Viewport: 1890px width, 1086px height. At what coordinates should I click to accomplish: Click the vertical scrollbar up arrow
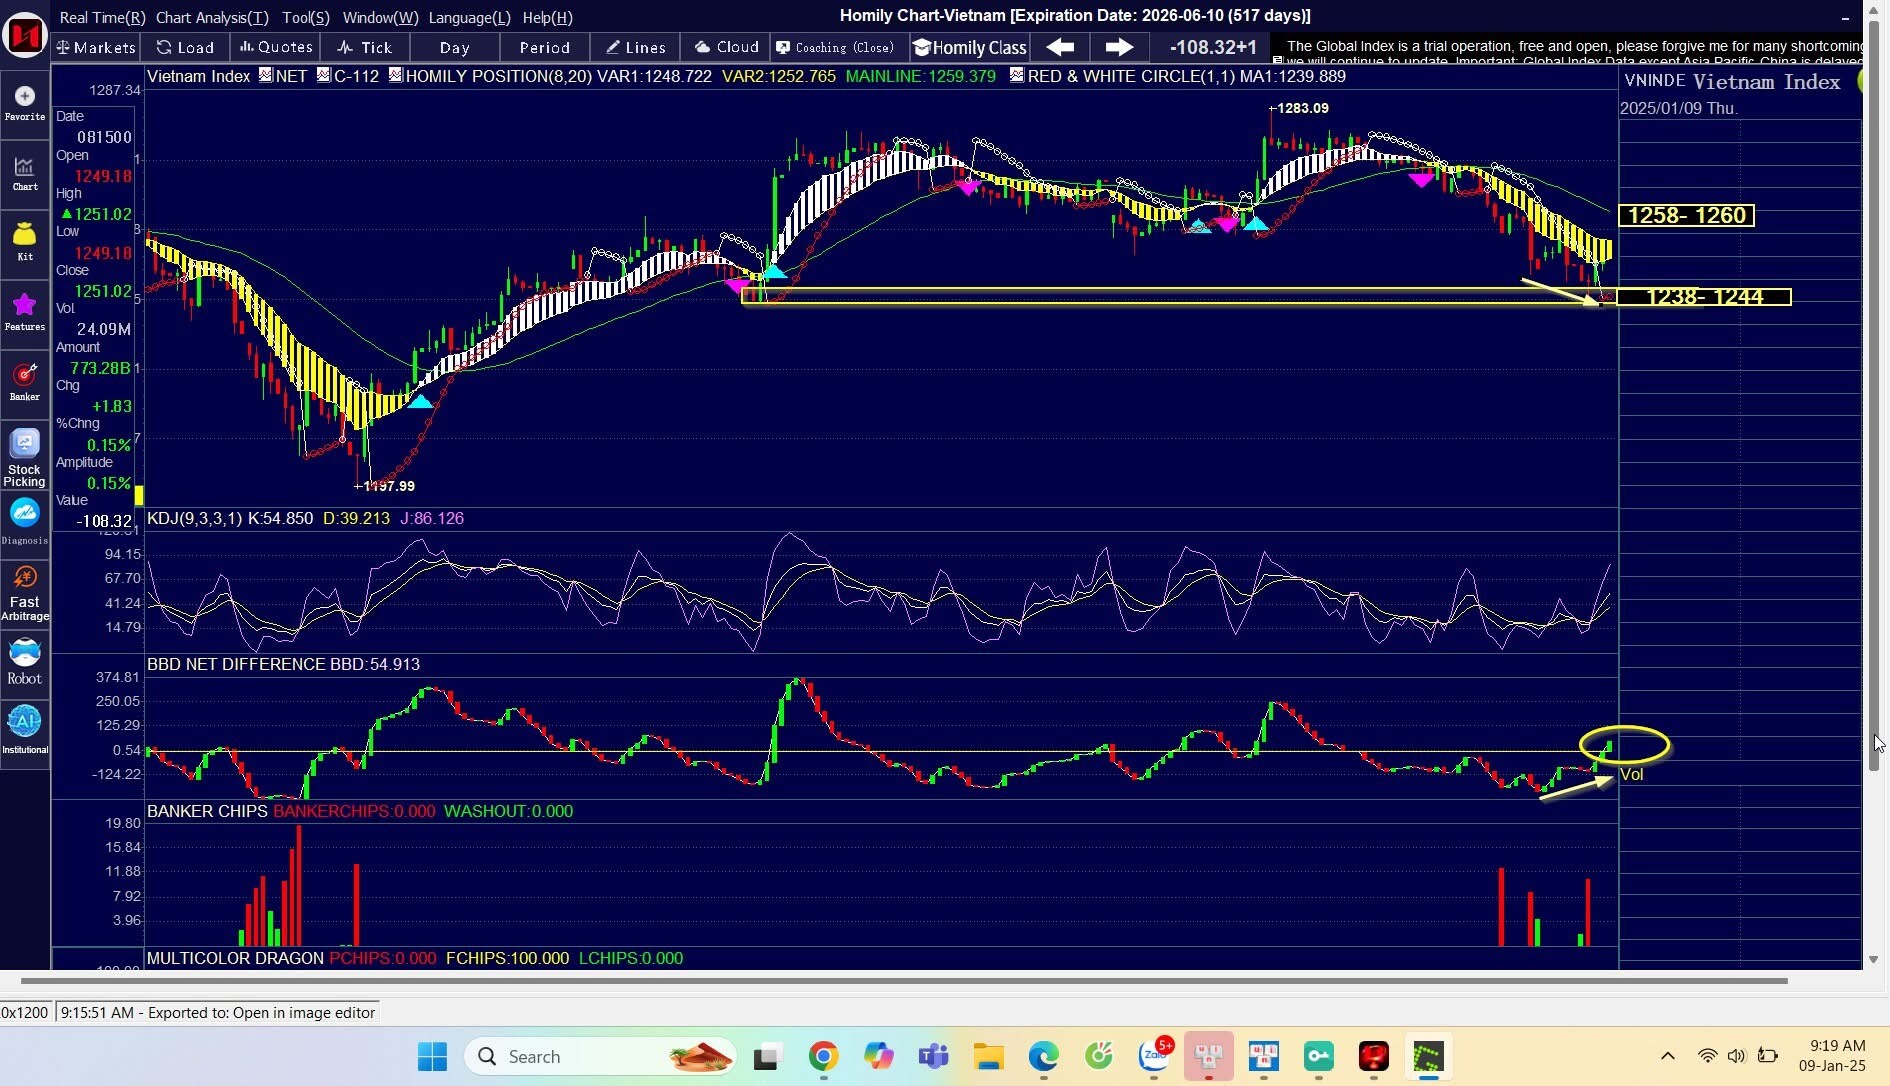tap(1874, 10)
